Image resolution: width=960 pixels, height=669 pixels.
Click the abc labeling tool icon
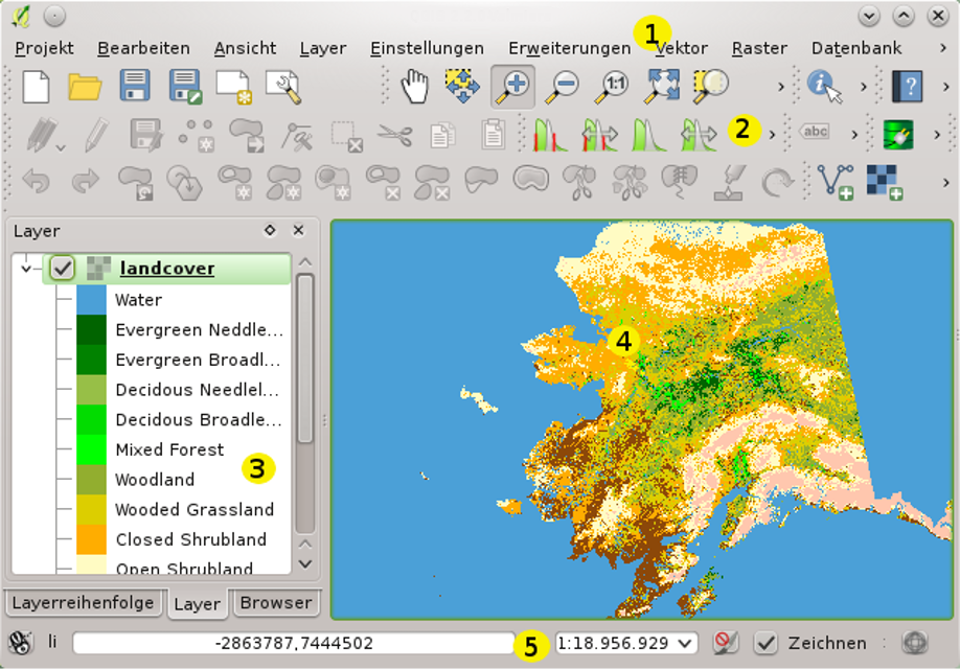click(x=815, y=131)
